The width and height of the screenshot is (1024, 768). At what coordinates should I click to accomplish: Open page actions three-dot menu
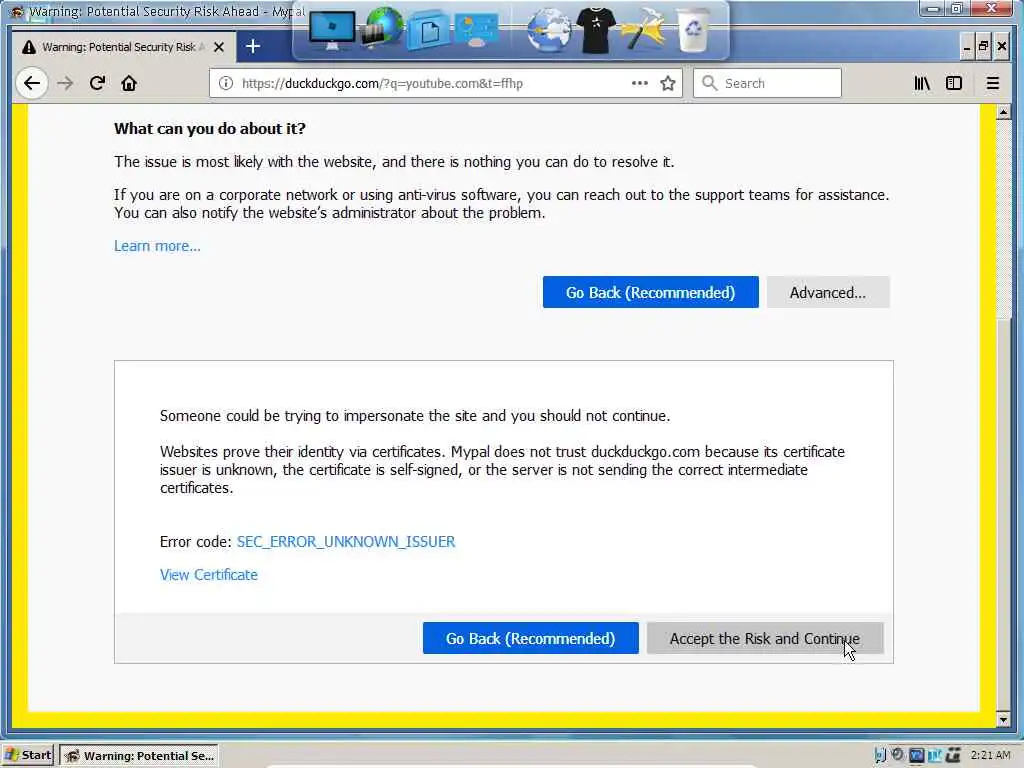pos(639,83)
